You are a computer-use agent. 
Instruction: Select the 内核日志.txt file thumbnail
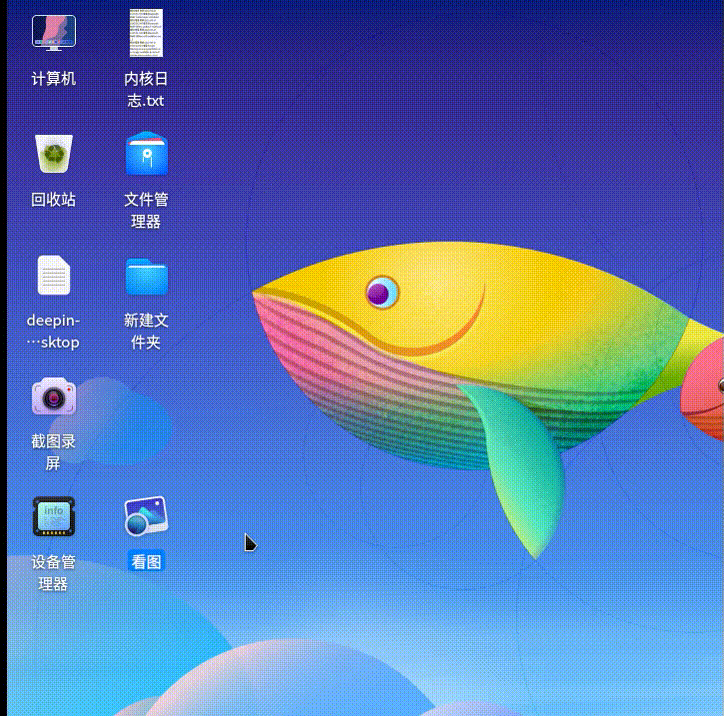click(x=146, y=33)
